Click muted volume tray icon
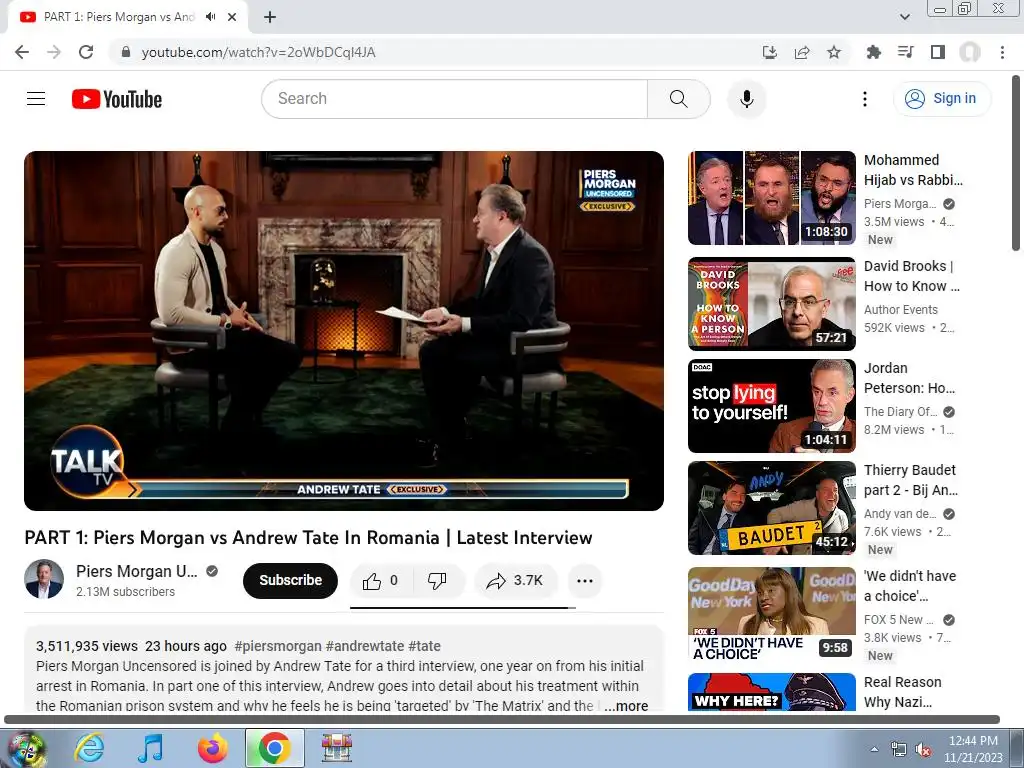This screenshot has height=768, width=1024. click(923, 750)
